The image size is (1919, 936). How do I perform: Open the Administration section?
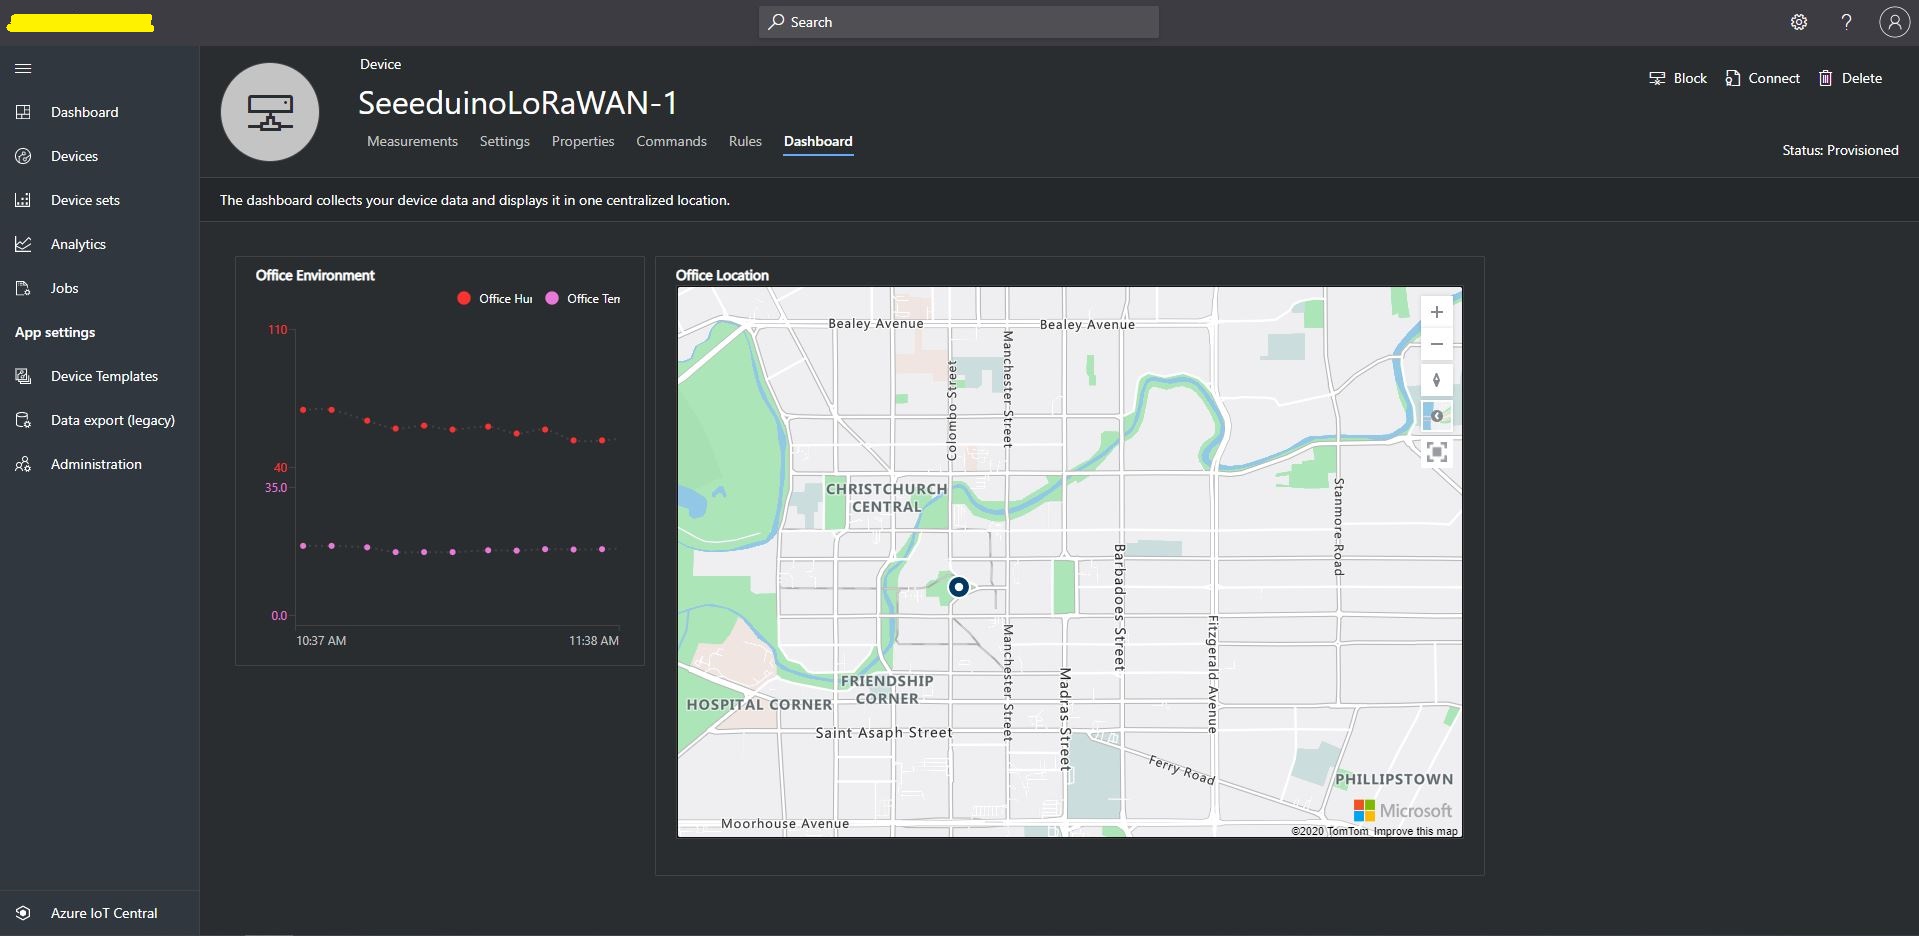click(96, 464)
